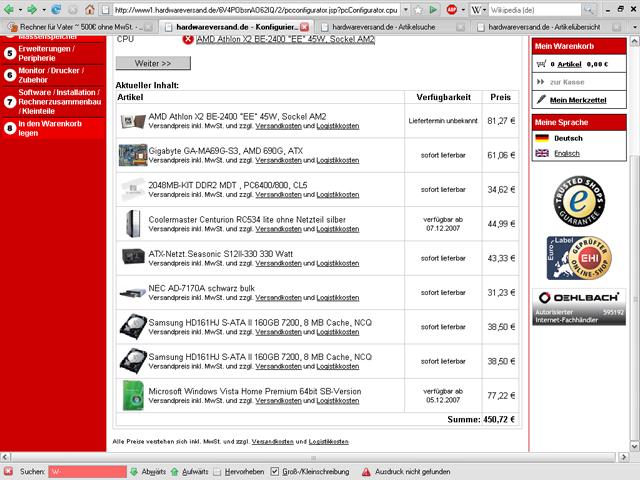
Task: Bookmark page with the star icon
Action: 418,9
